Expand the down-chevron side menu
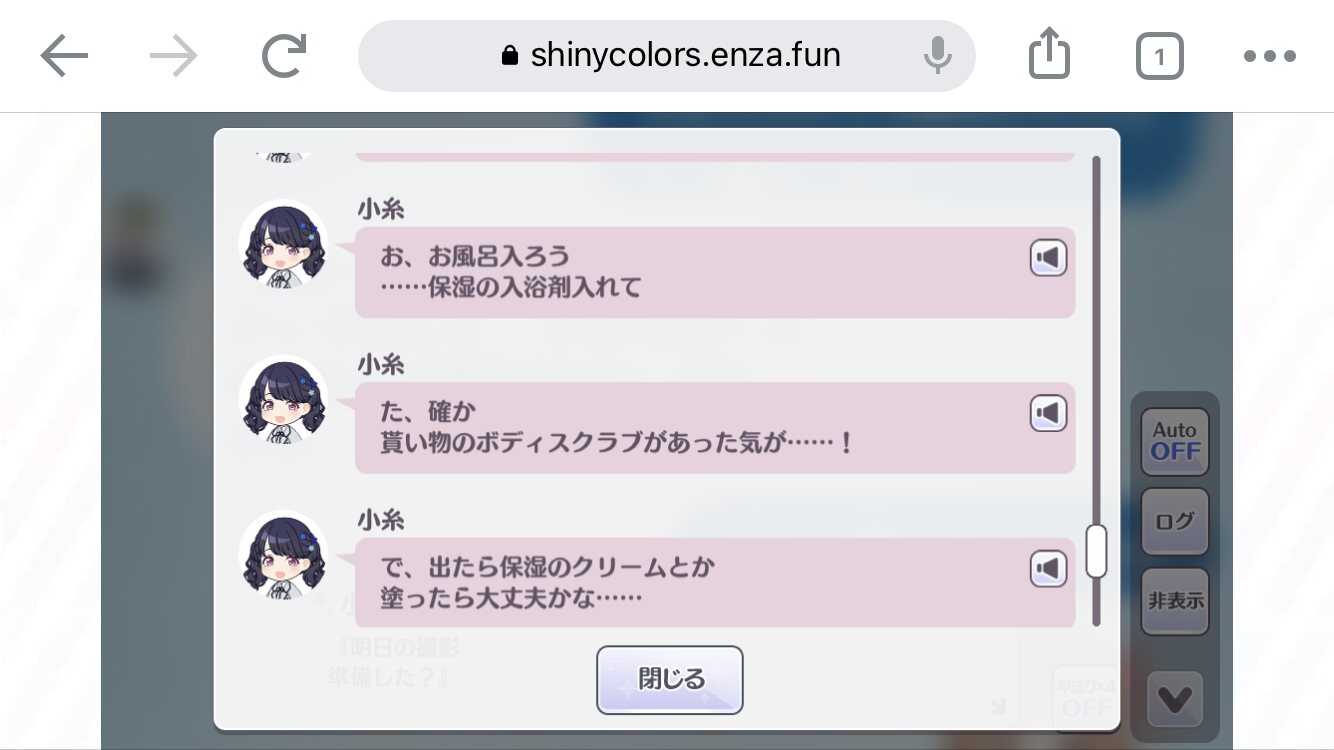1334x750 pixels. [x=1175, y=699]
